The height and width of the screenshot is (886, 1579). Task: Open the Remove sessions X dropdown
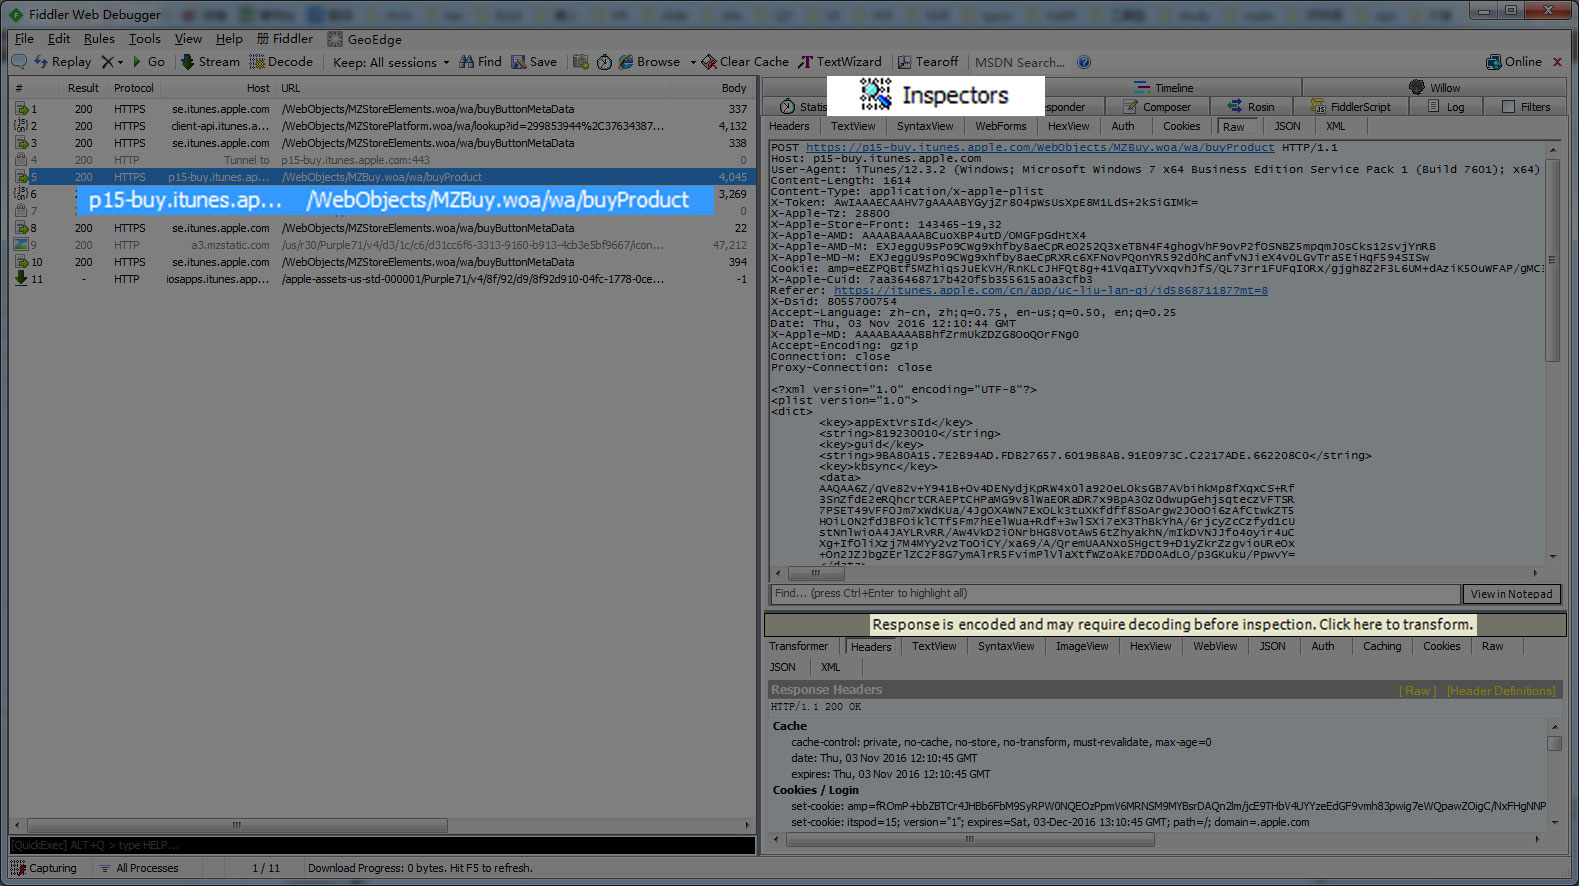pos(112,62)
